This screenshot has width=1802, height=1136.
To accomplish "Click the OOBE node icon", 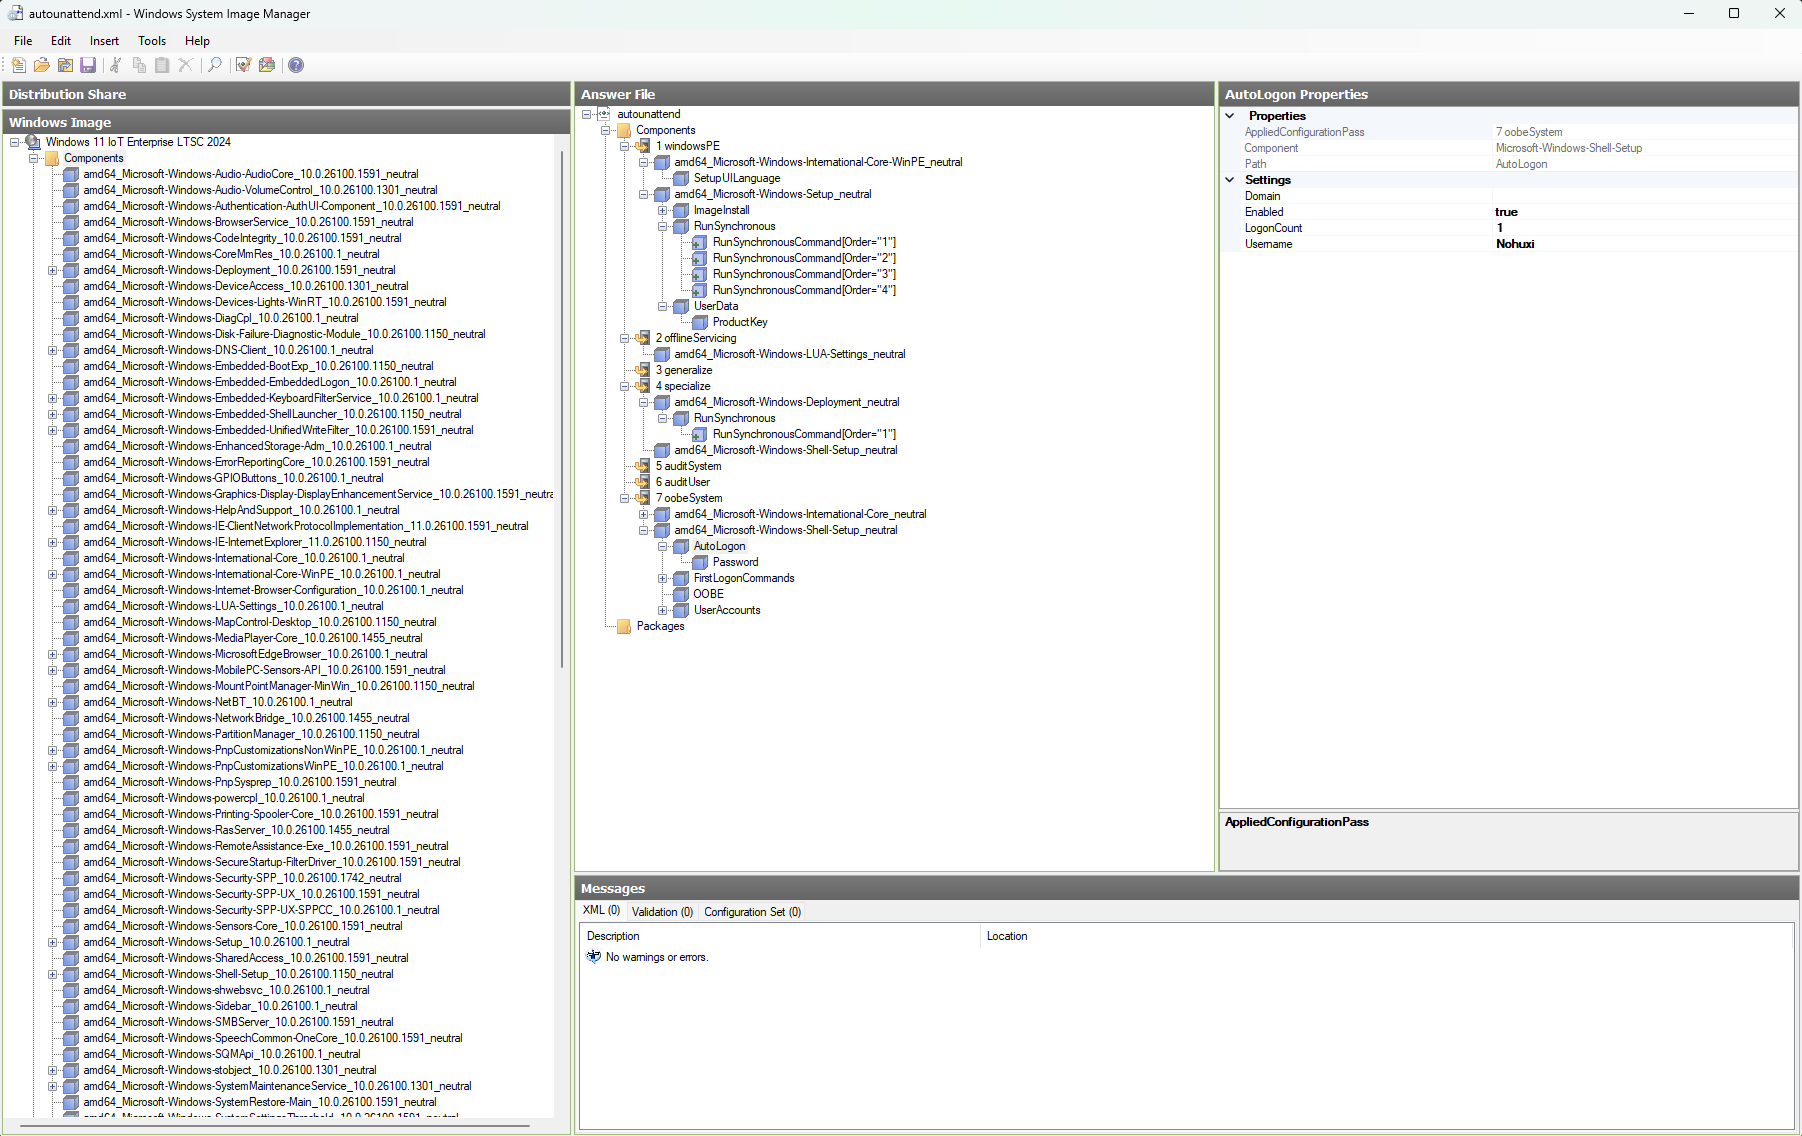I will (681, 594).
